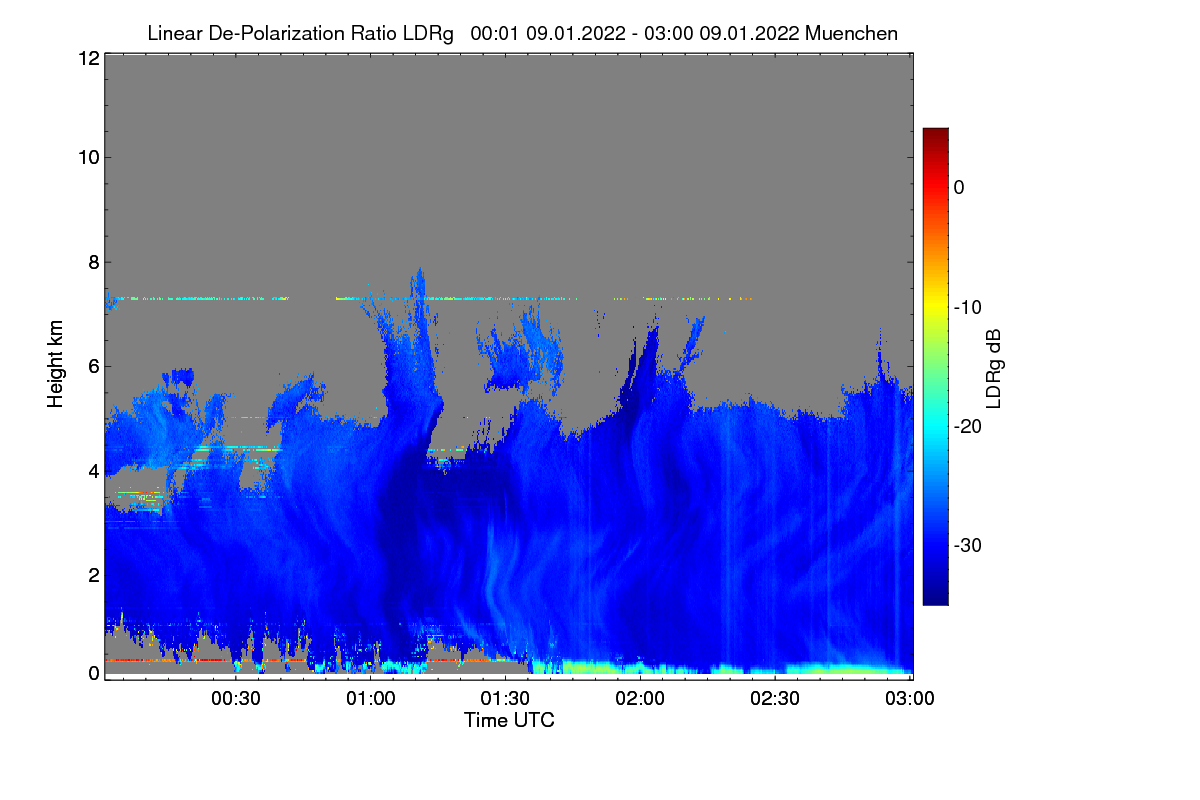Click the 'Muenchen' station name in title
The image size is (1200, 800).
coord(851,33)
